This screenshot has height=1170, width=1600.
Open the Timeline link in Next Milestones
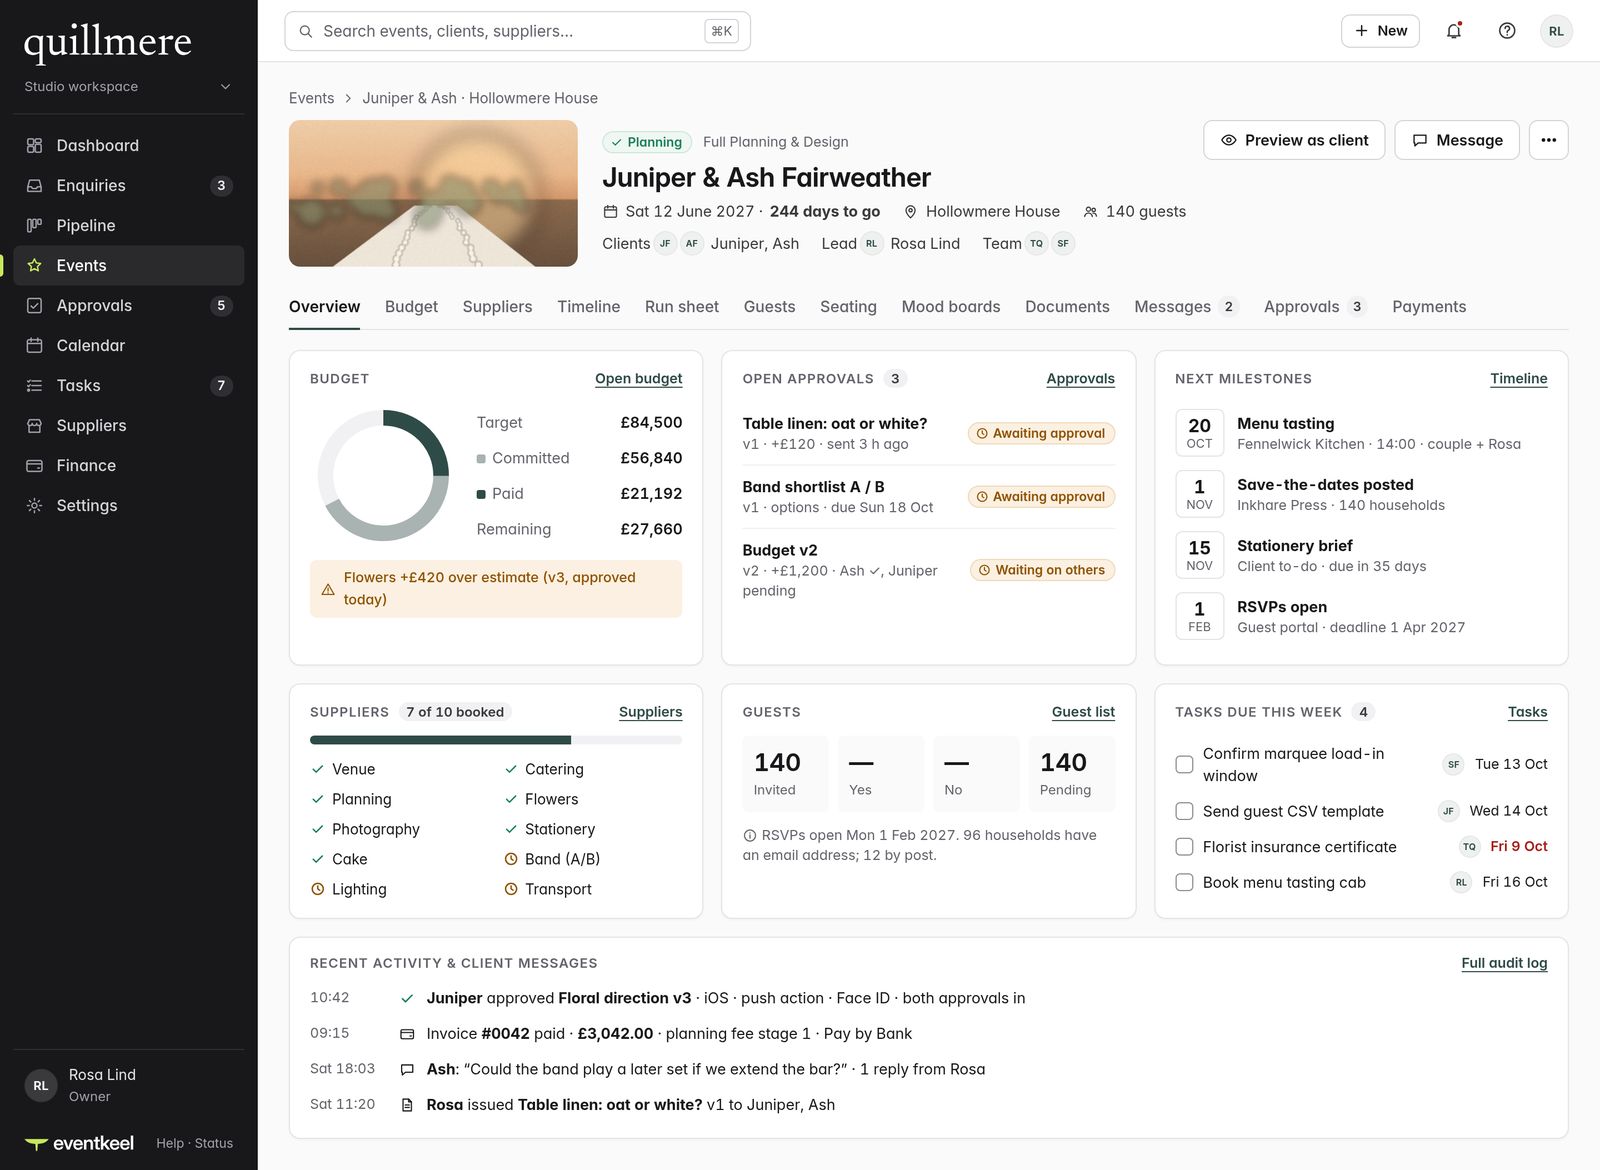1518,379
